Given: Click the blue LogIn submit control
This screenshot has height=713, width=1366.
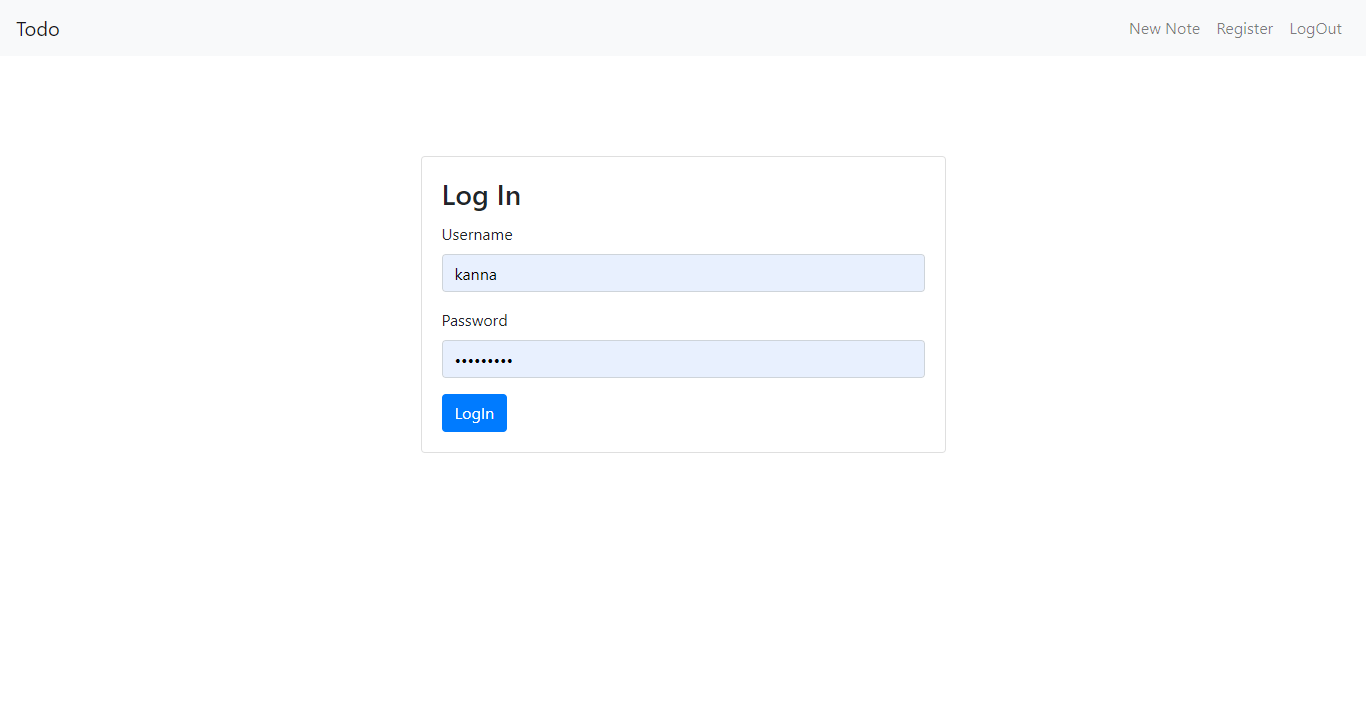Looking at the screenshot, I should tap(474, 412).
